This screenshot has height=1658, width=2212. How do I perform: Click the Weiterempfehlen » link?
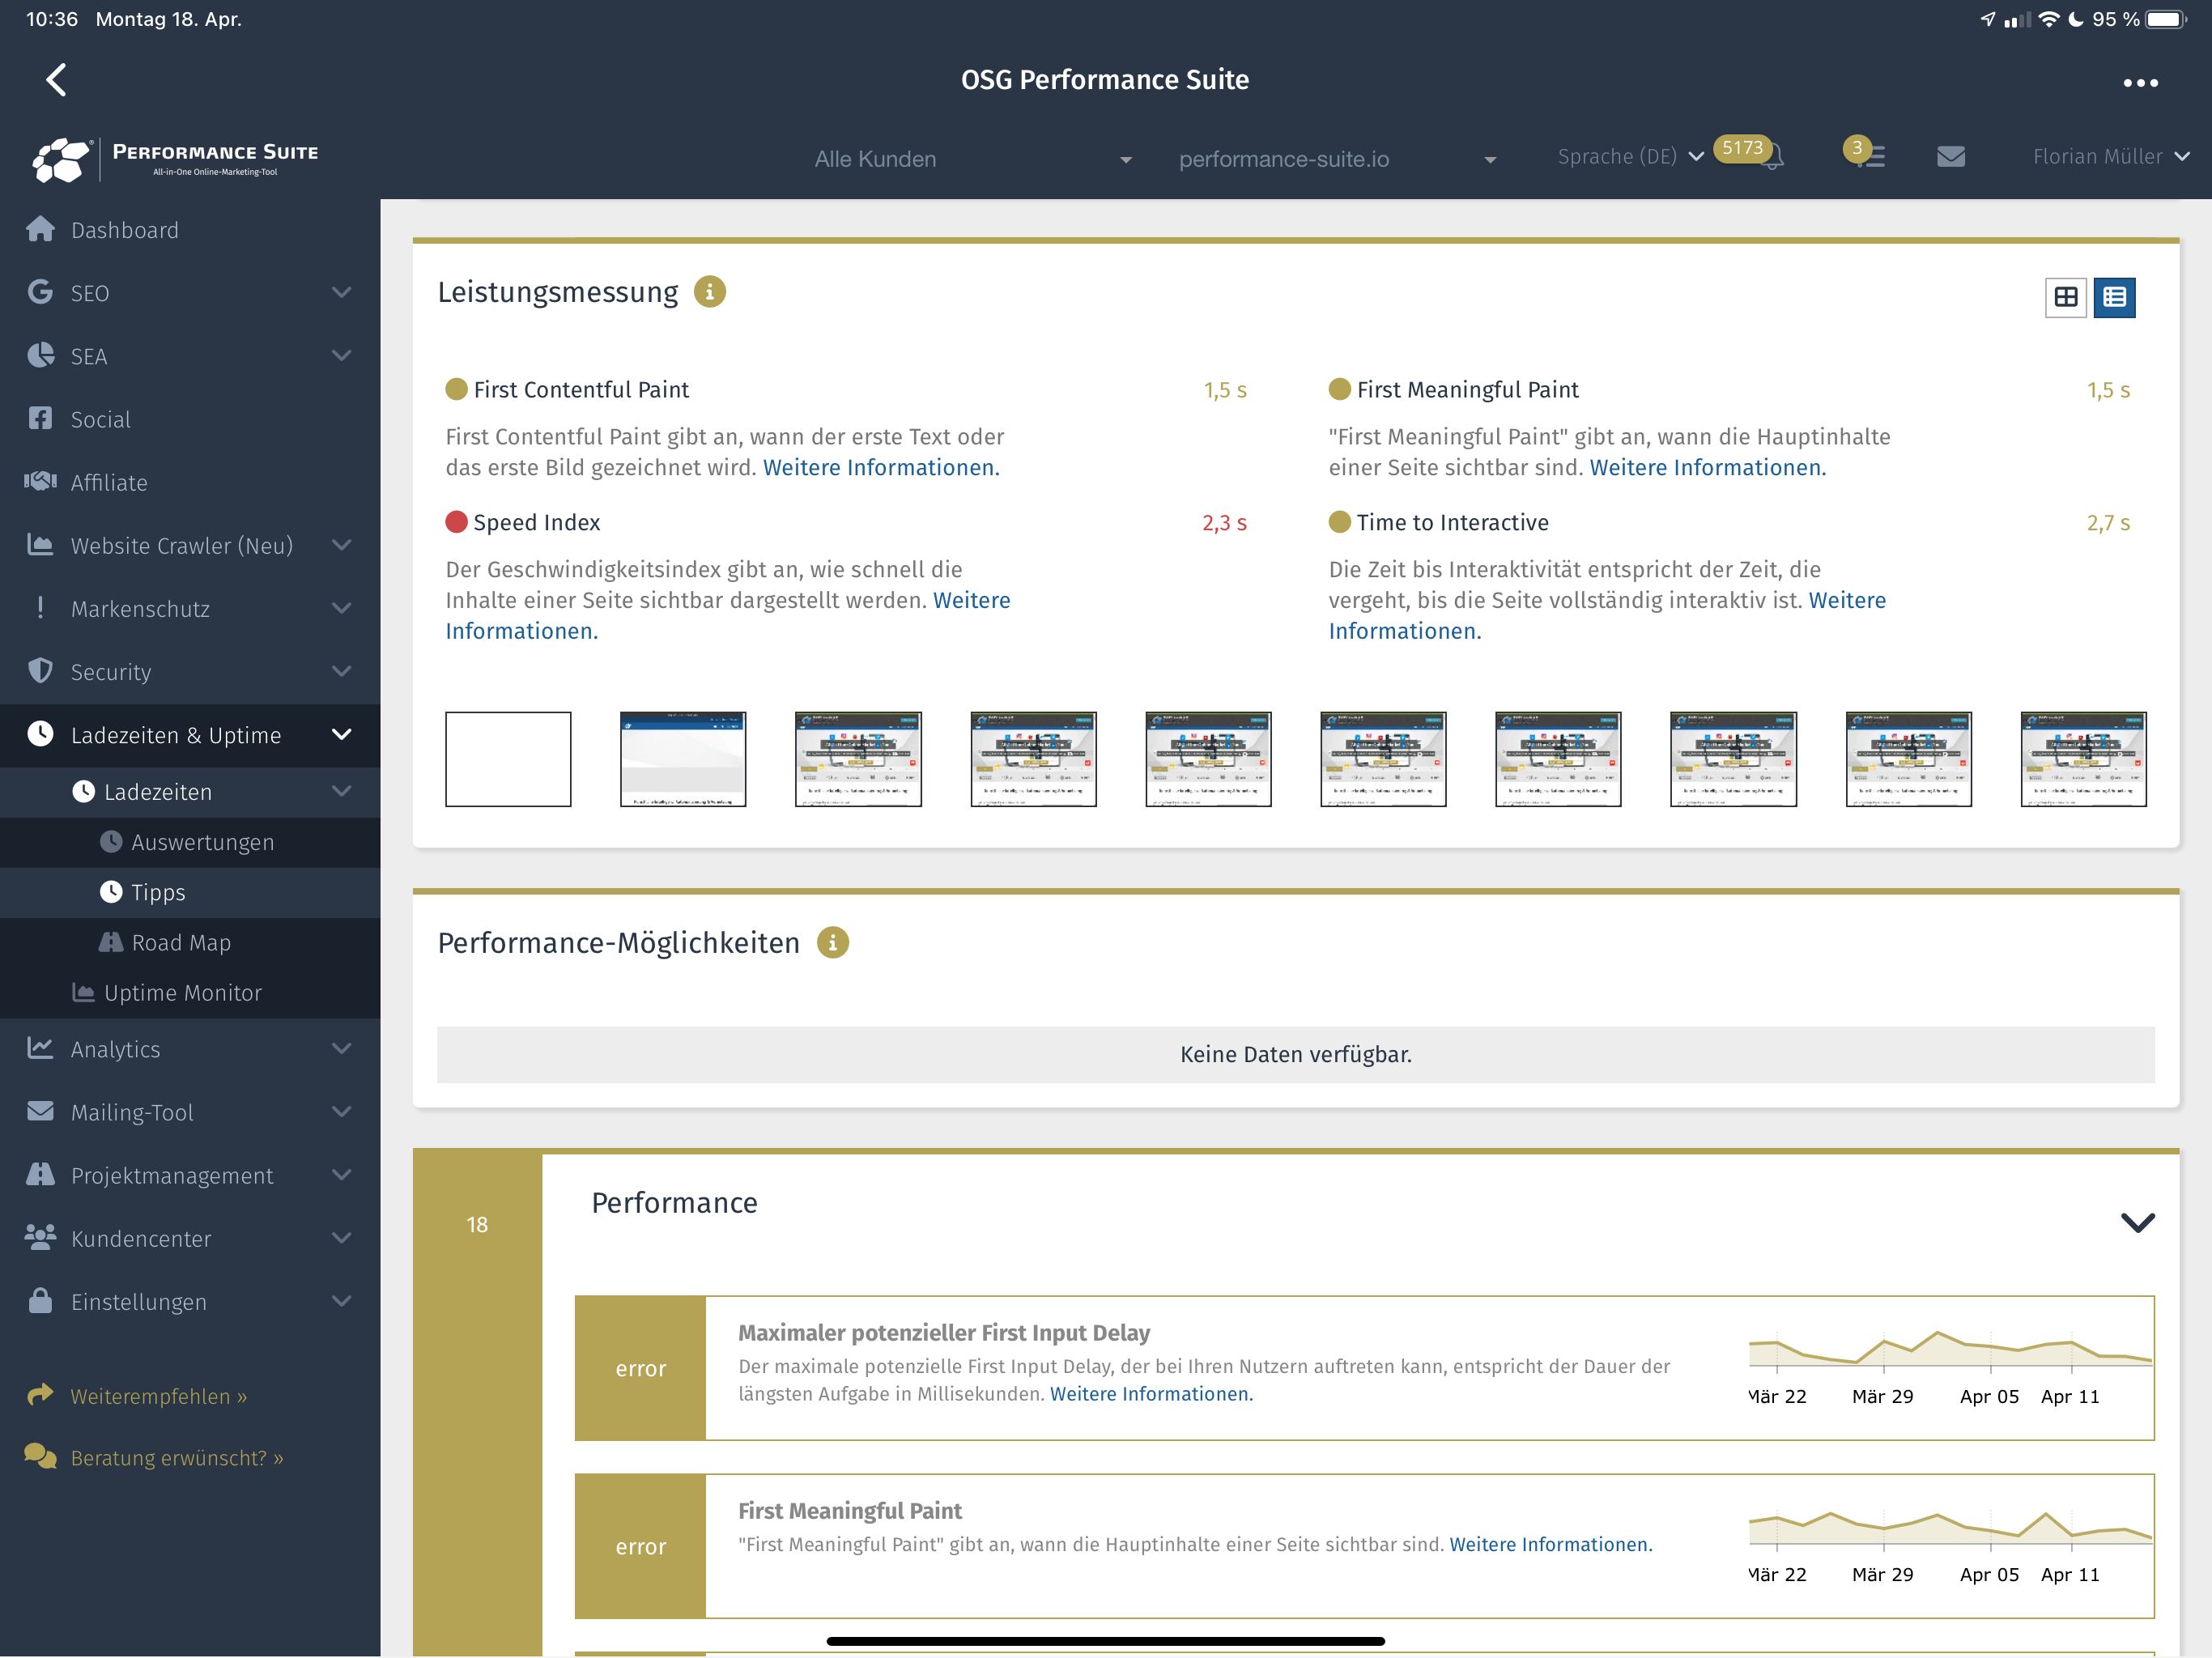[158, 1396]
